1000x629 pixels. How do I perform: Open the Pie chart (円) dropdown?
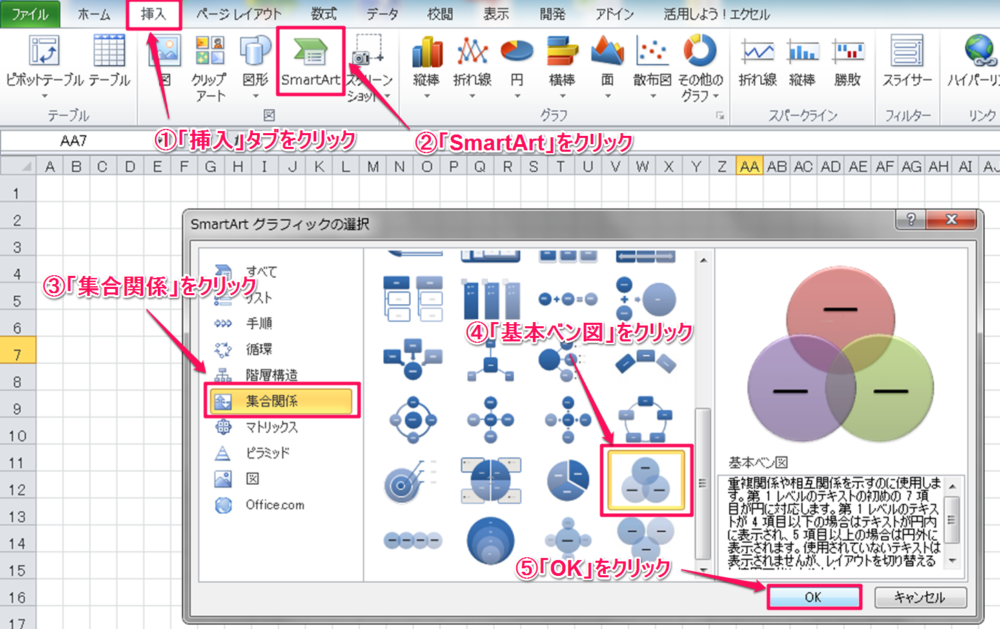tap(516, 65)
